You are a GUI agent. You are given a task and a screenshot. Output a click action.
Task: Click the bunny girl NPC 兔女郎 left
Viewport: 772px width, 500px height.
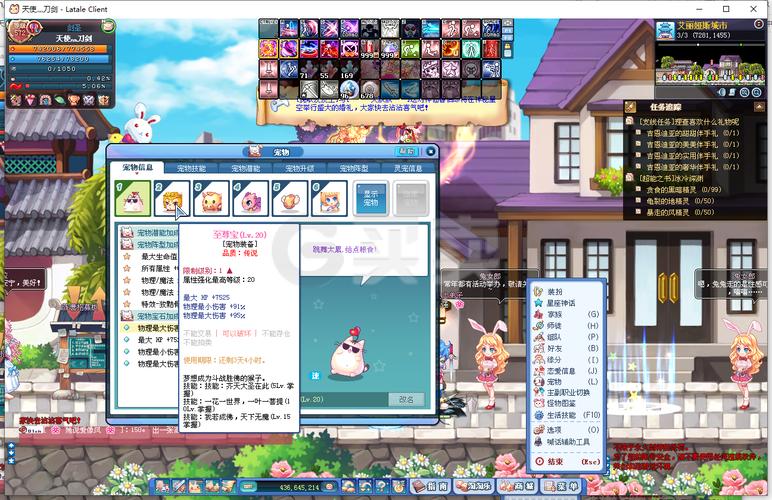(x=489, y=363)
